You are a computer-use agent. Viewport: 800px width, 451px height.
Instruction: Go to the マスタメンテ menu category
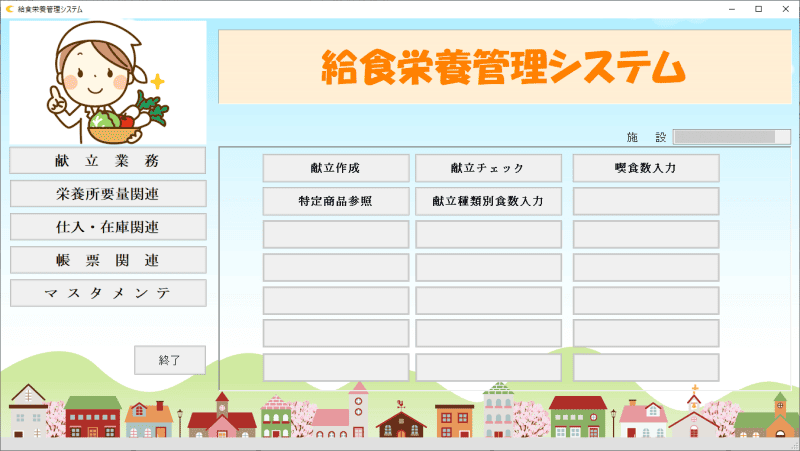point(108,293)
